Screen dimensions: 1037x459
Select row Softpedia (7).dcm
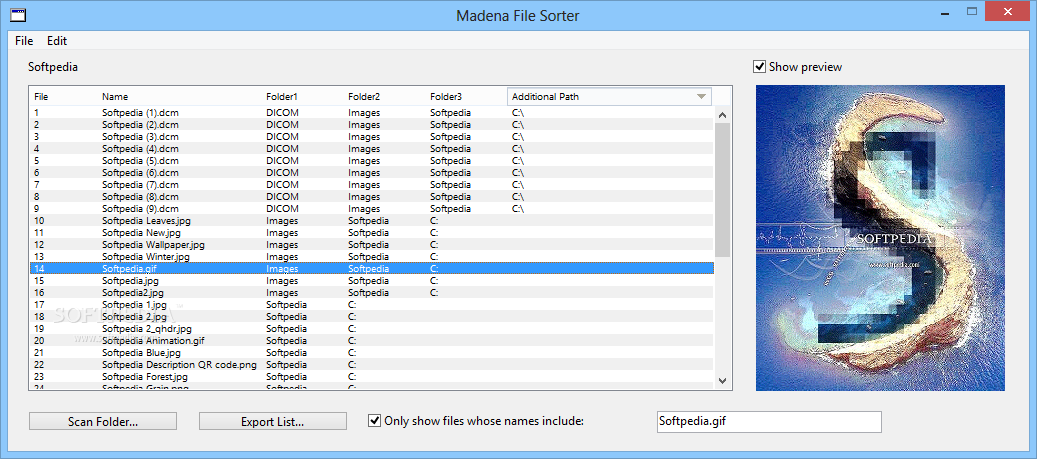point(372,184)
